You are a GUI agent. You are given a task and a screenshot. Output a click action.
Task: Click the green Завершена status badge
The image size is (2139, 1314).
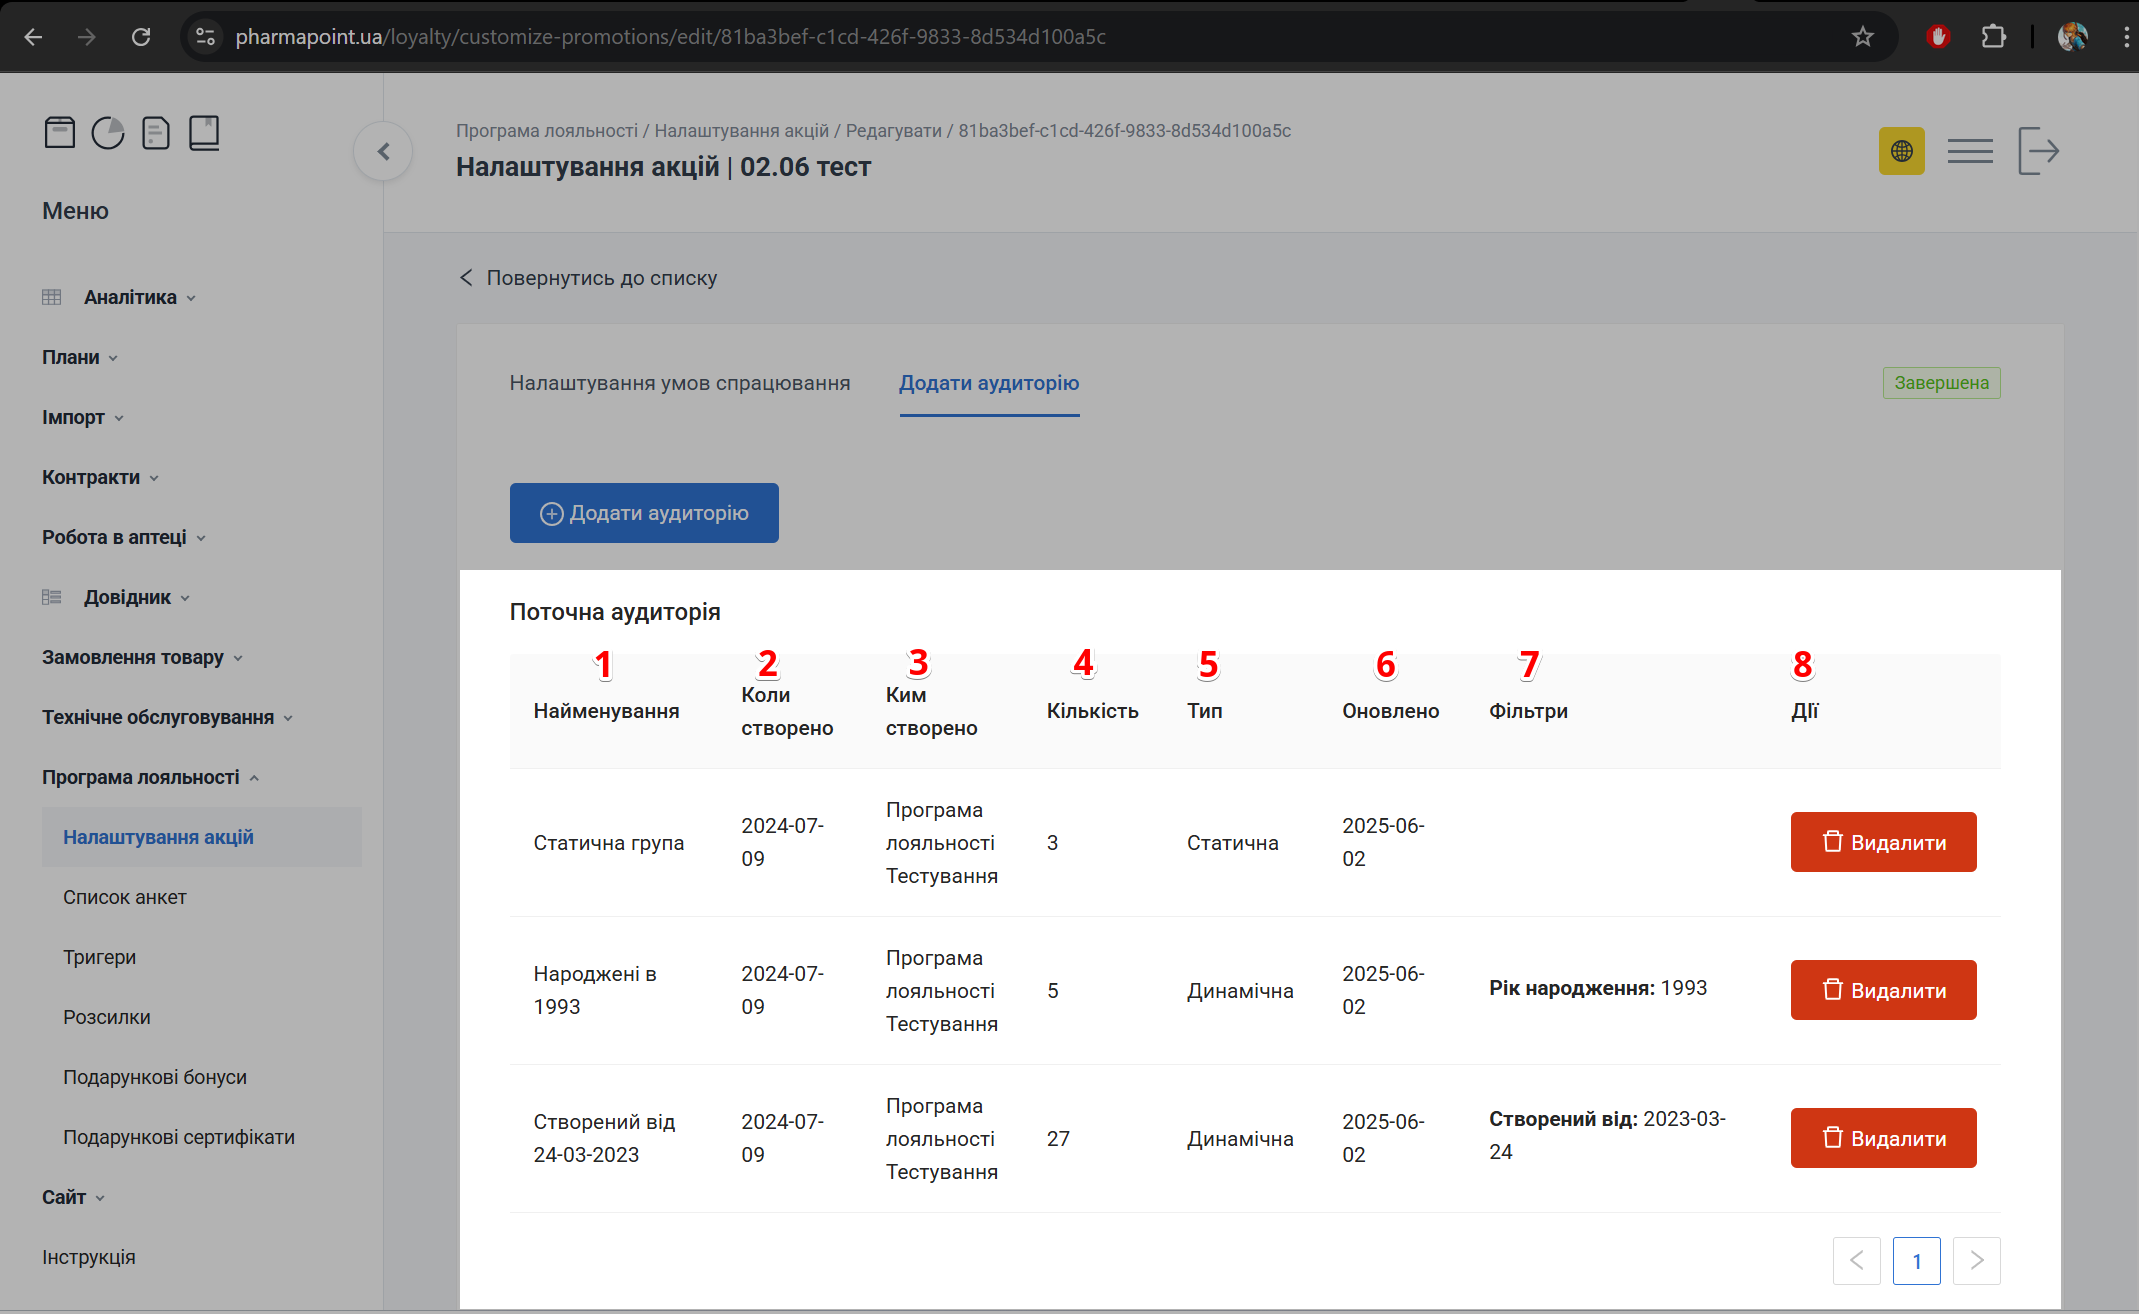pyautogui.click(x=1940, y=382)
